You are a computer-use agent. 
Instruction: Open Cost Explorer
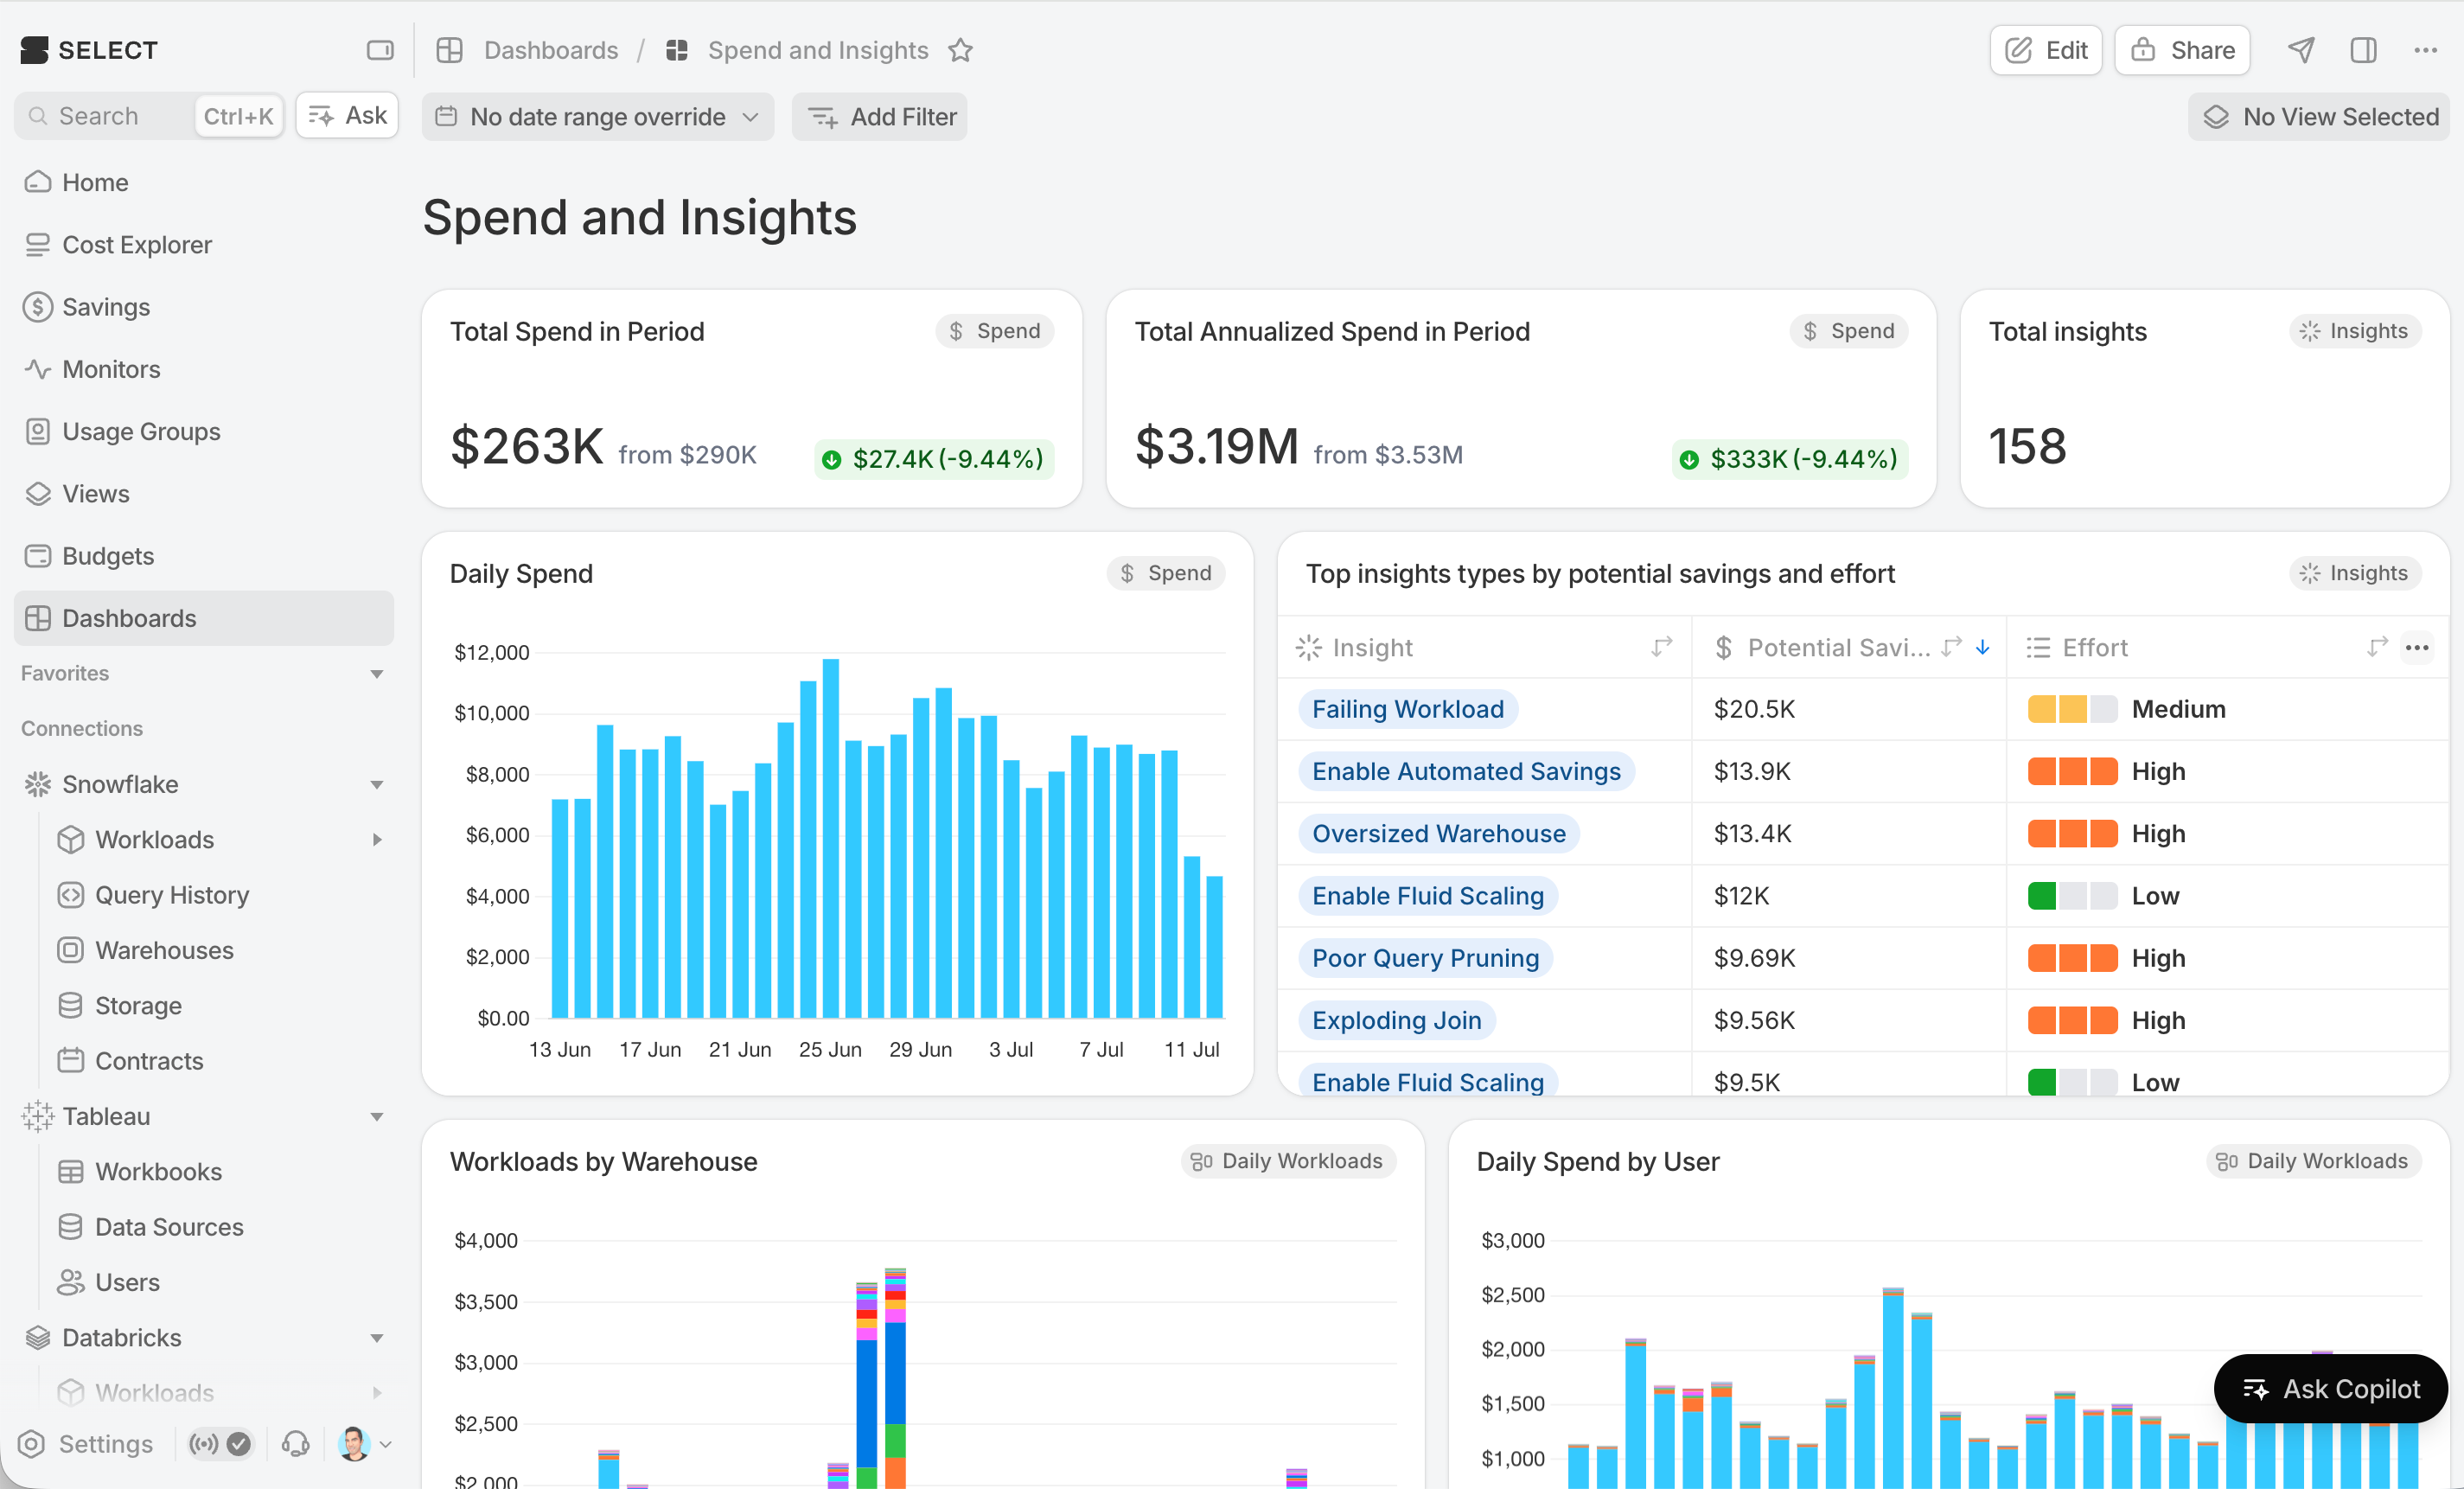204,245
